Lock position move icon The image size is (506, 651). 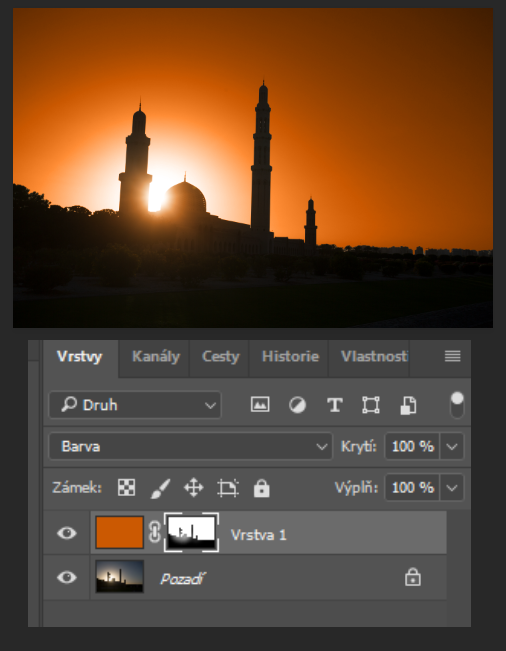click(x=193, y=488)
